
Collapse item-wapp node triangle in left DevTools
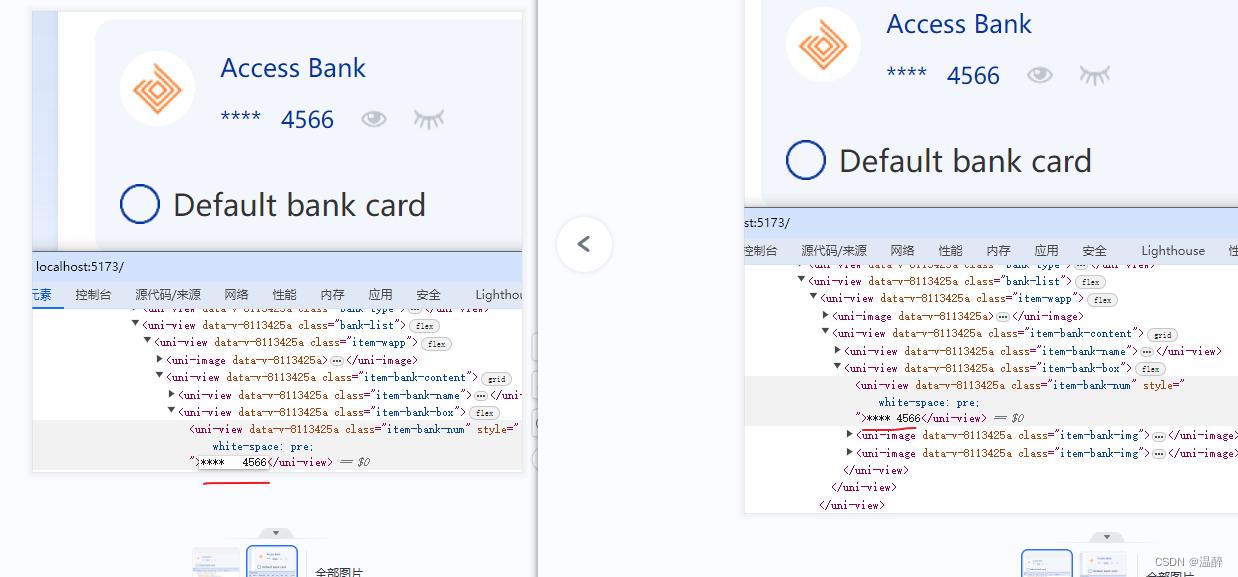coord(147,341)
